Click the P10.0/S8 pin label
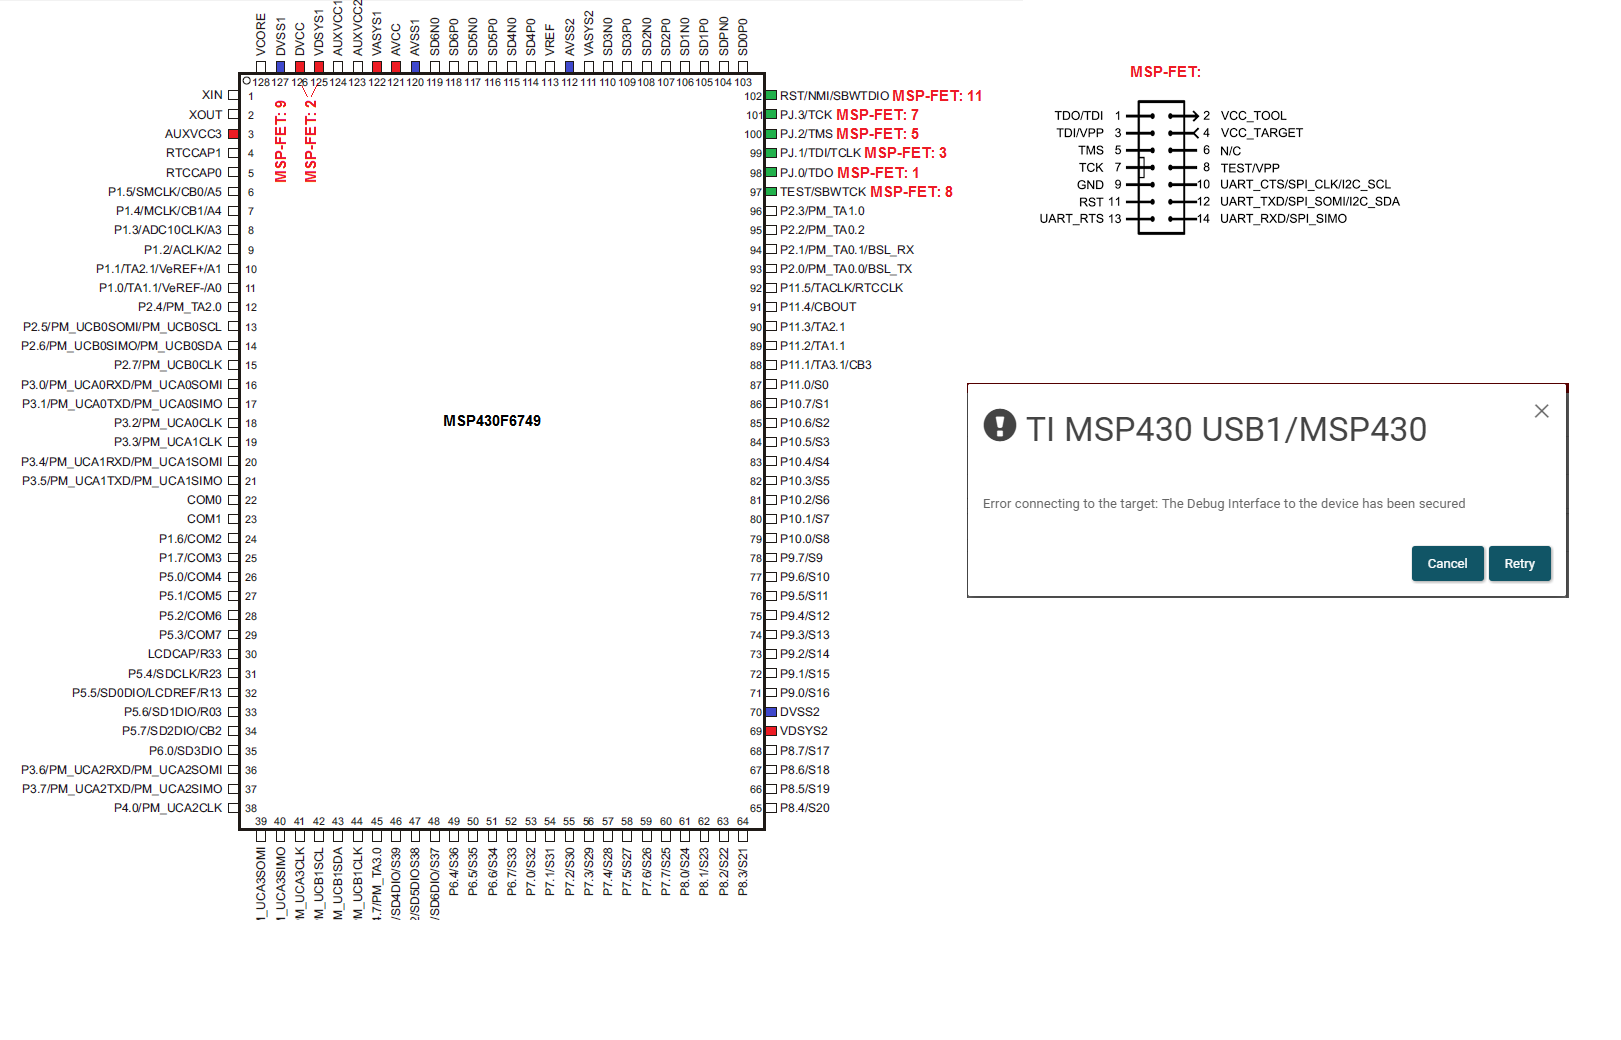1621x1040 pixels. click(x=805, y=539)
